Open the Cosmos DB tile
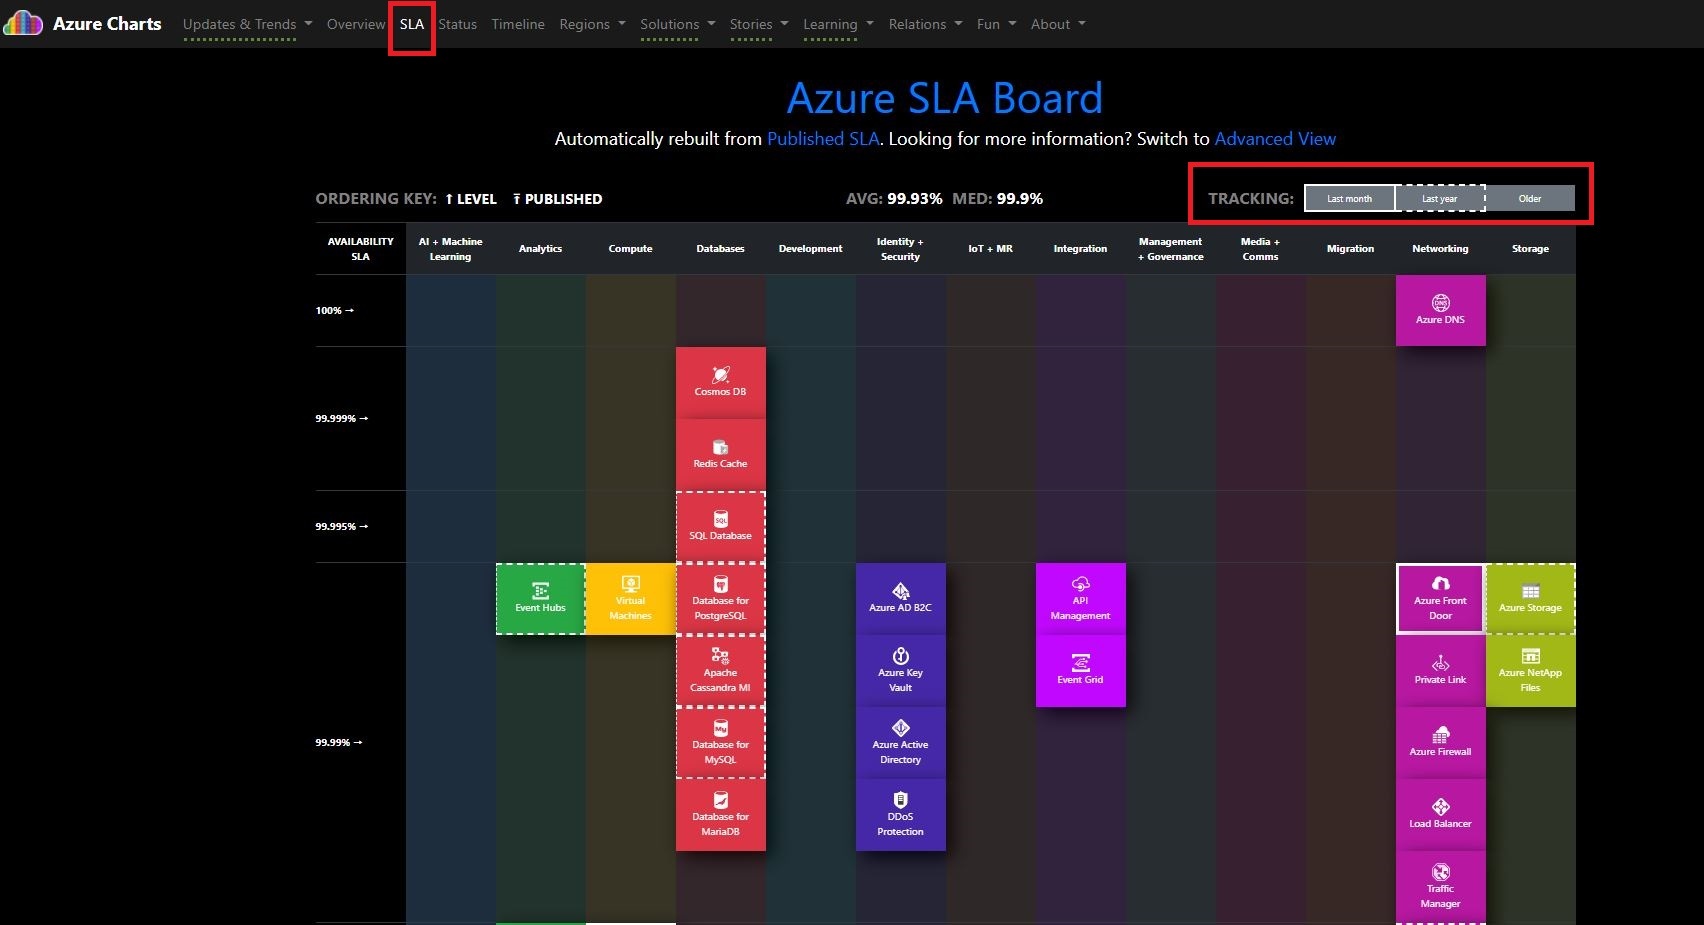 720,382
